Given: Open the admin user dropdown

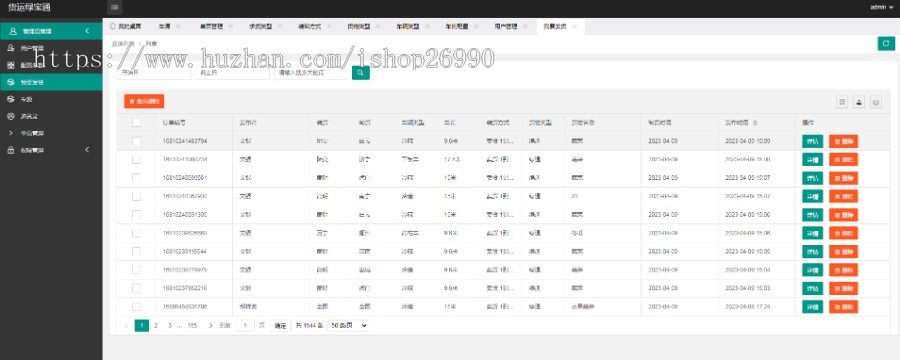Looking at the screenshot, I should point(881,7).
